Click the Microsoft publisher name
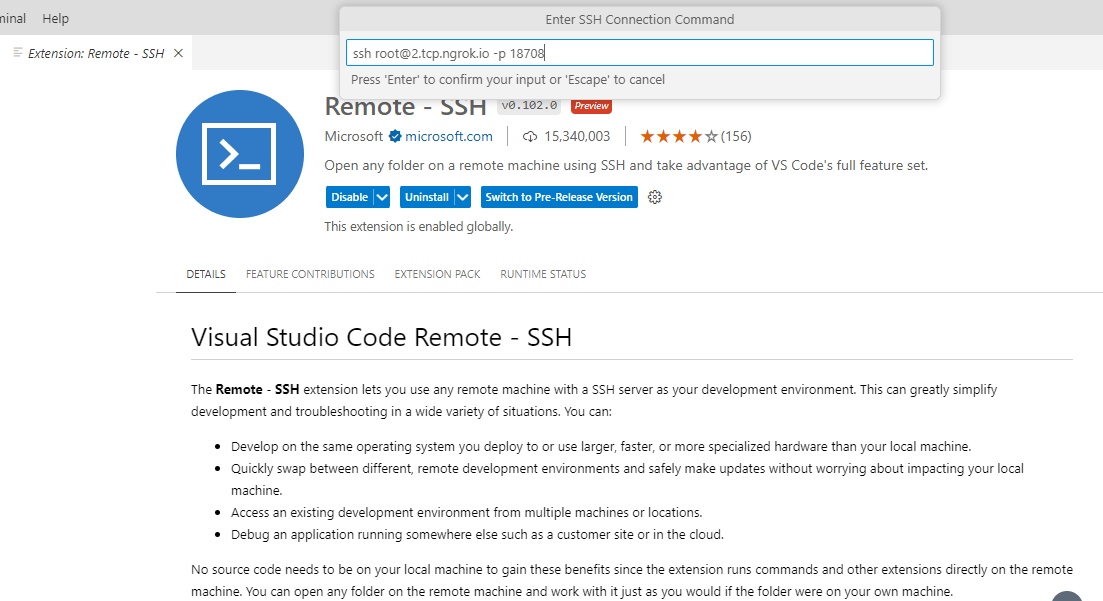This screenshot has width=1103, height=601. (x=353, y=137)
